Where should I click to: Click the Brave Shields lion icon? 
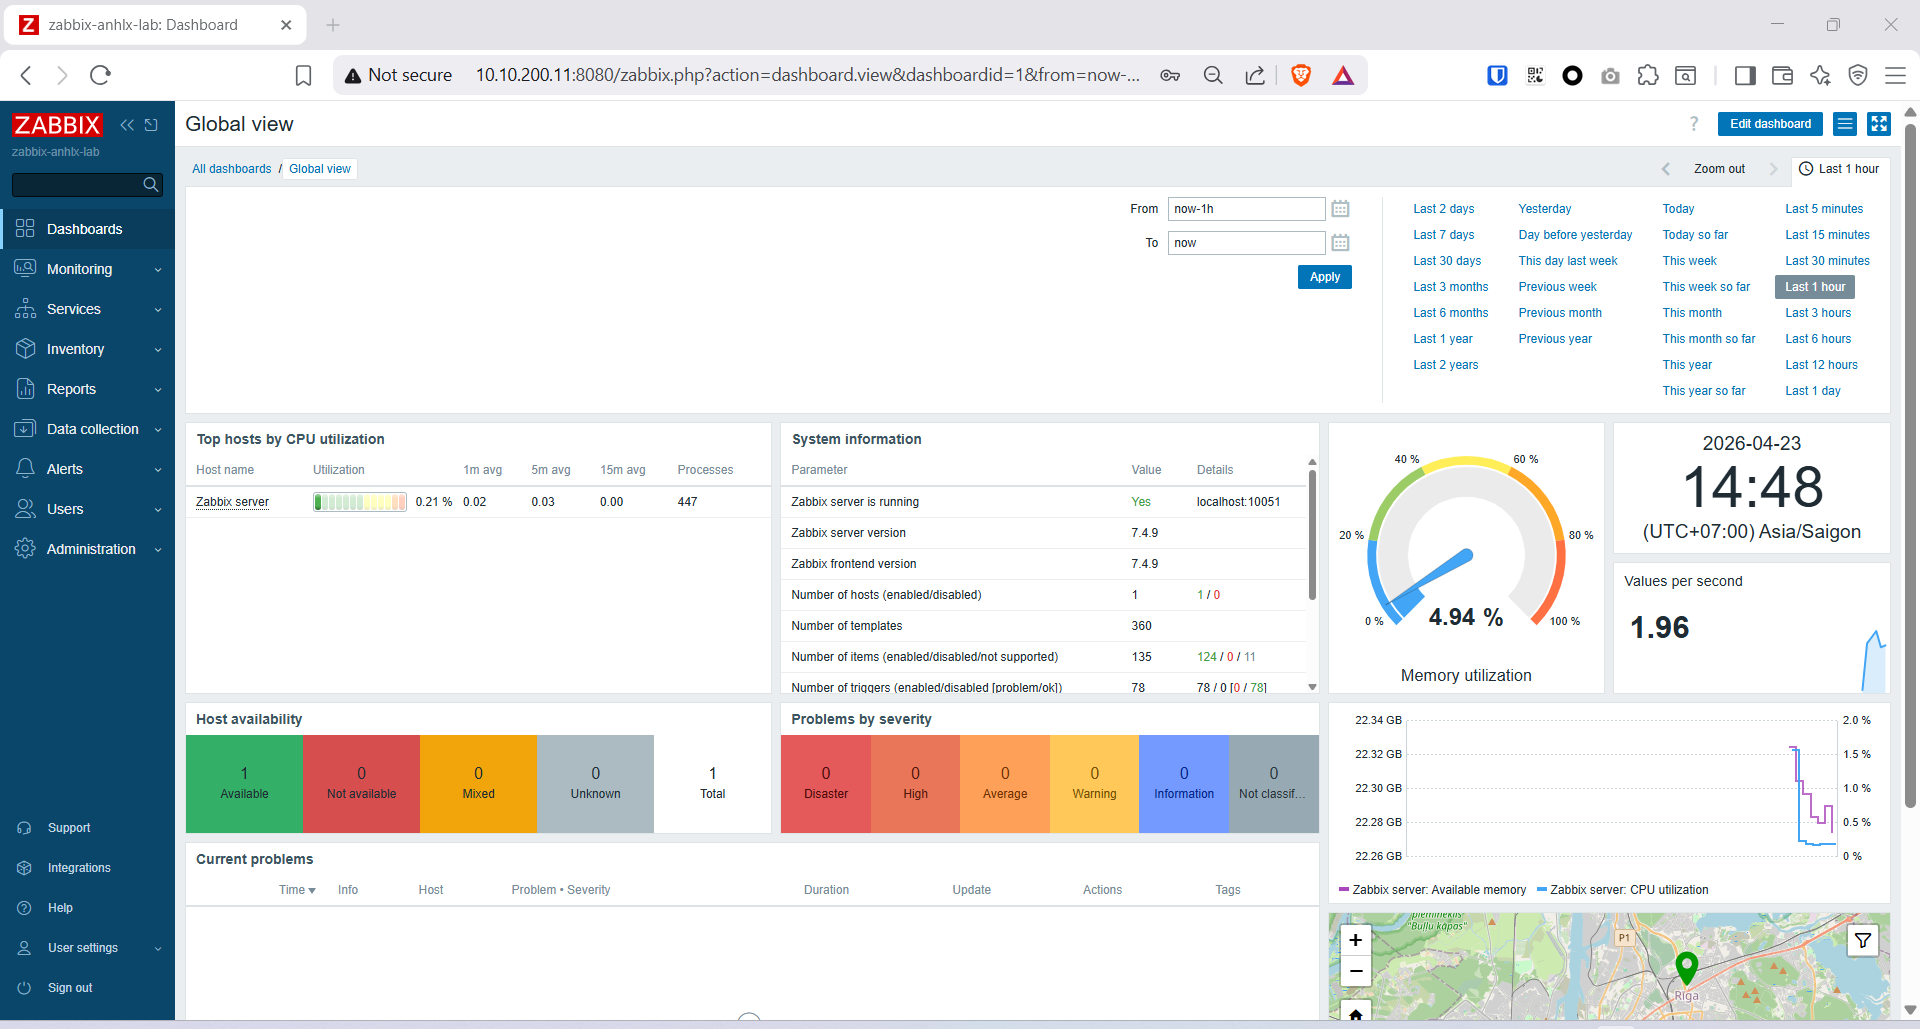pos(1300,75)
